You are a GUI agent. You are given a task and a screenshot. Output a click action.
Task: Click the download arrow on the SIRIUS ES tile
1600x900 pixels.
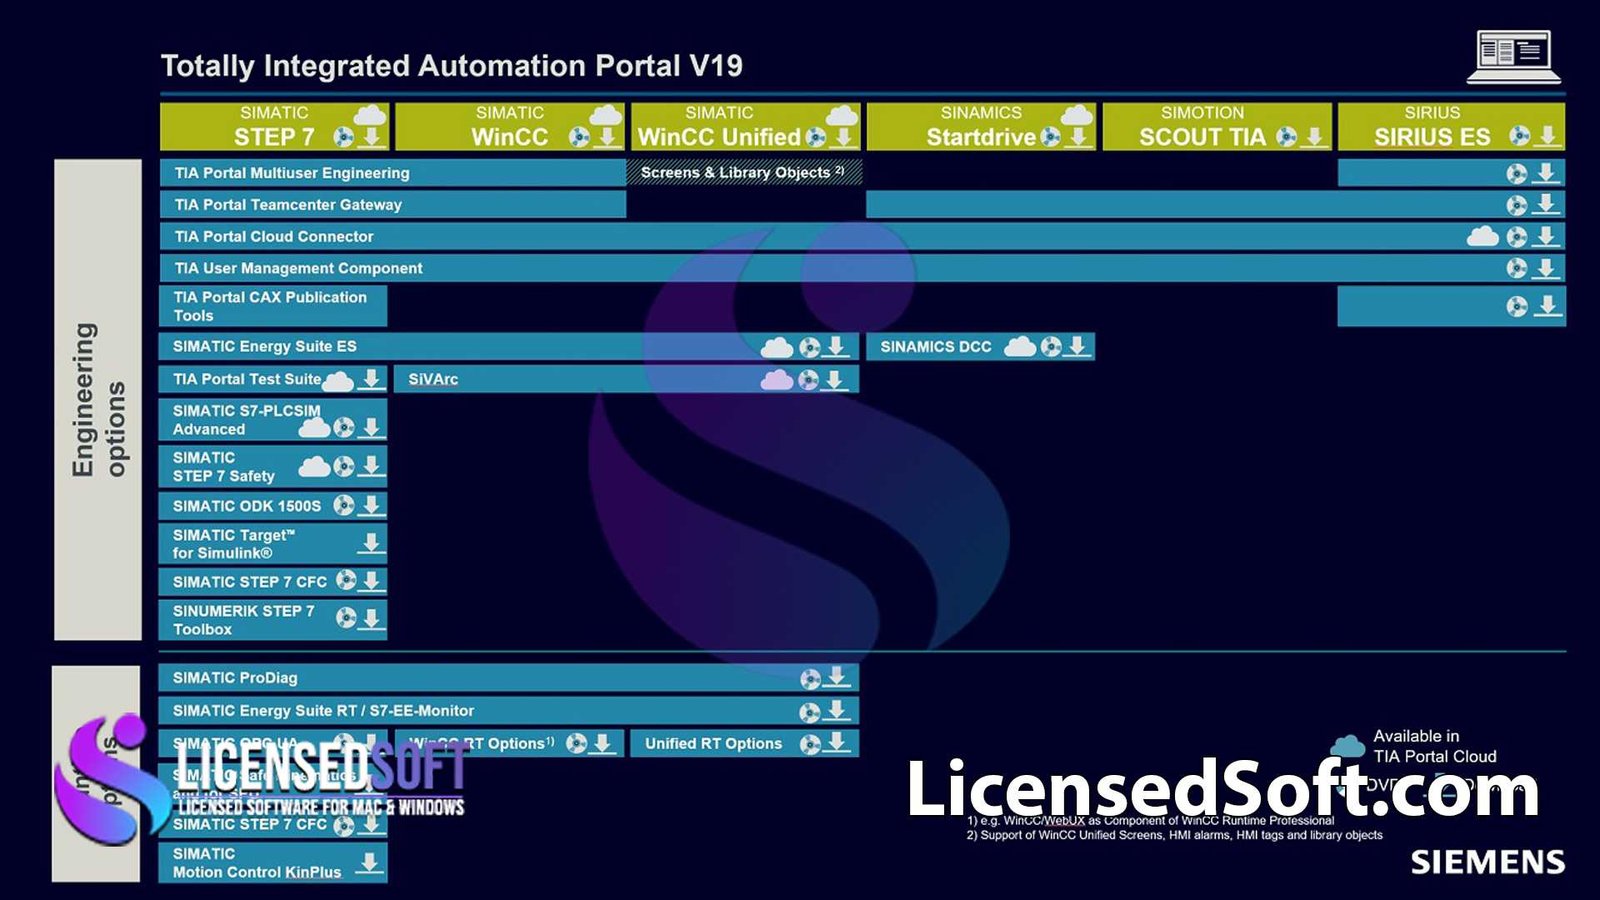click(1548, 137)
